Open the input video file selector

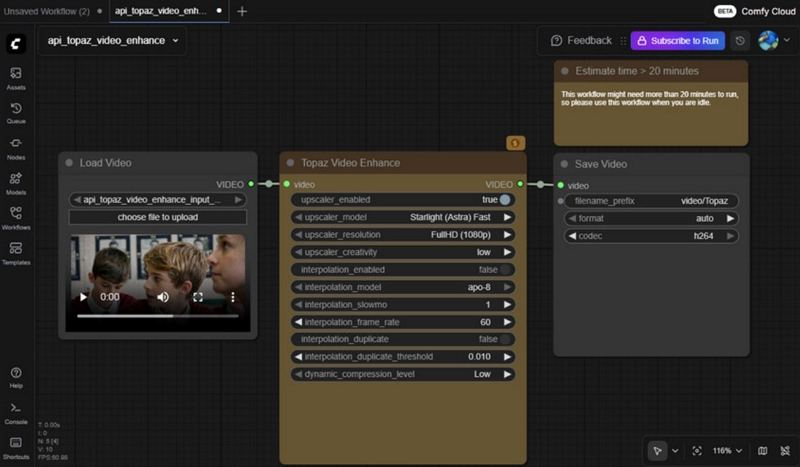click(158, 200)
